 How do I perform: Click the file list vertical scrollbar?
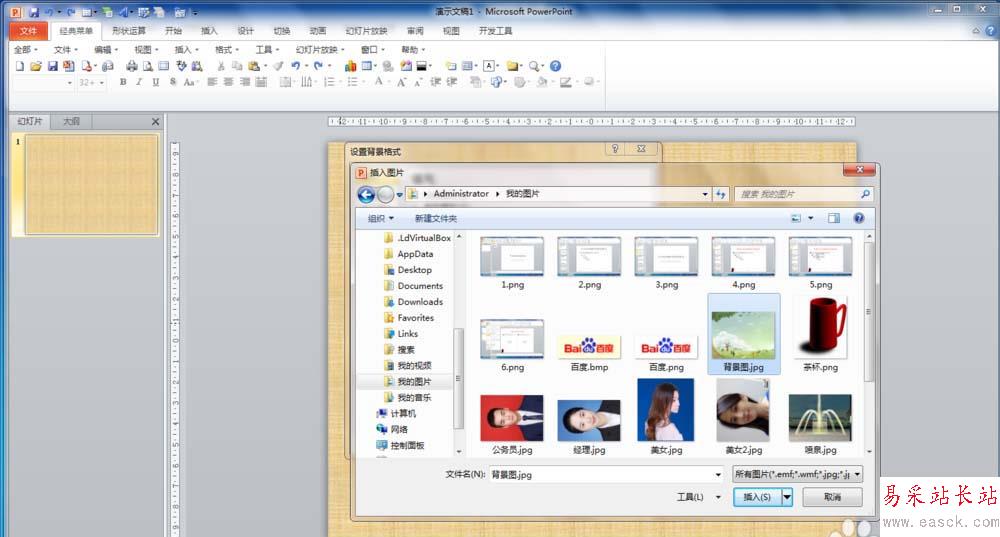coord(868,310)
